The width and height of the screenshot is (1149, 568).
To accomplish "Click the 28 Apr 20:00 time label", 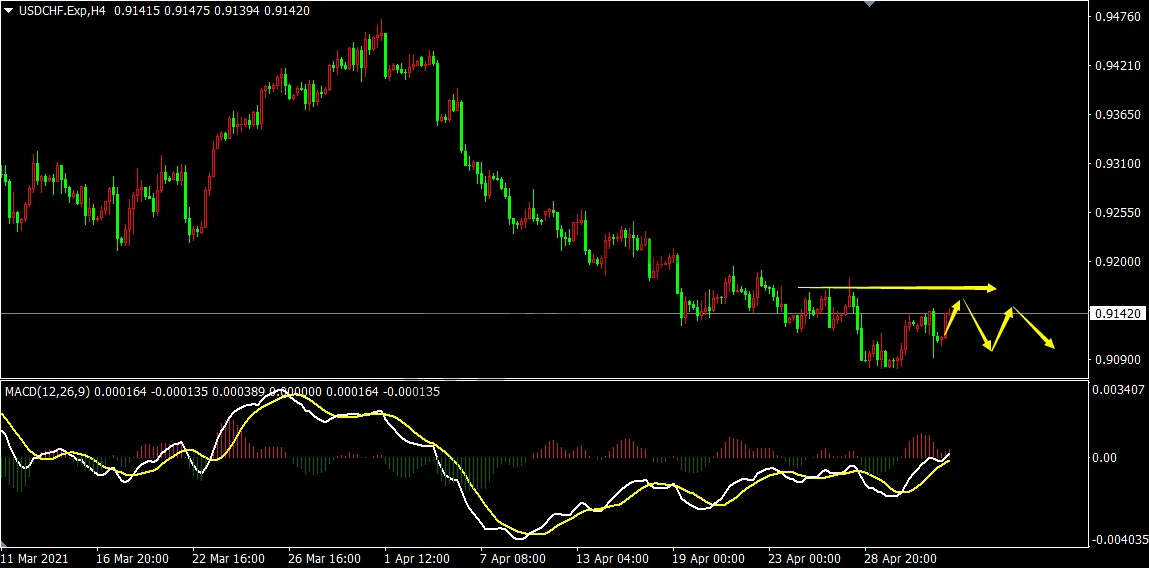I will pyautogui.click(x=902, y=558).
